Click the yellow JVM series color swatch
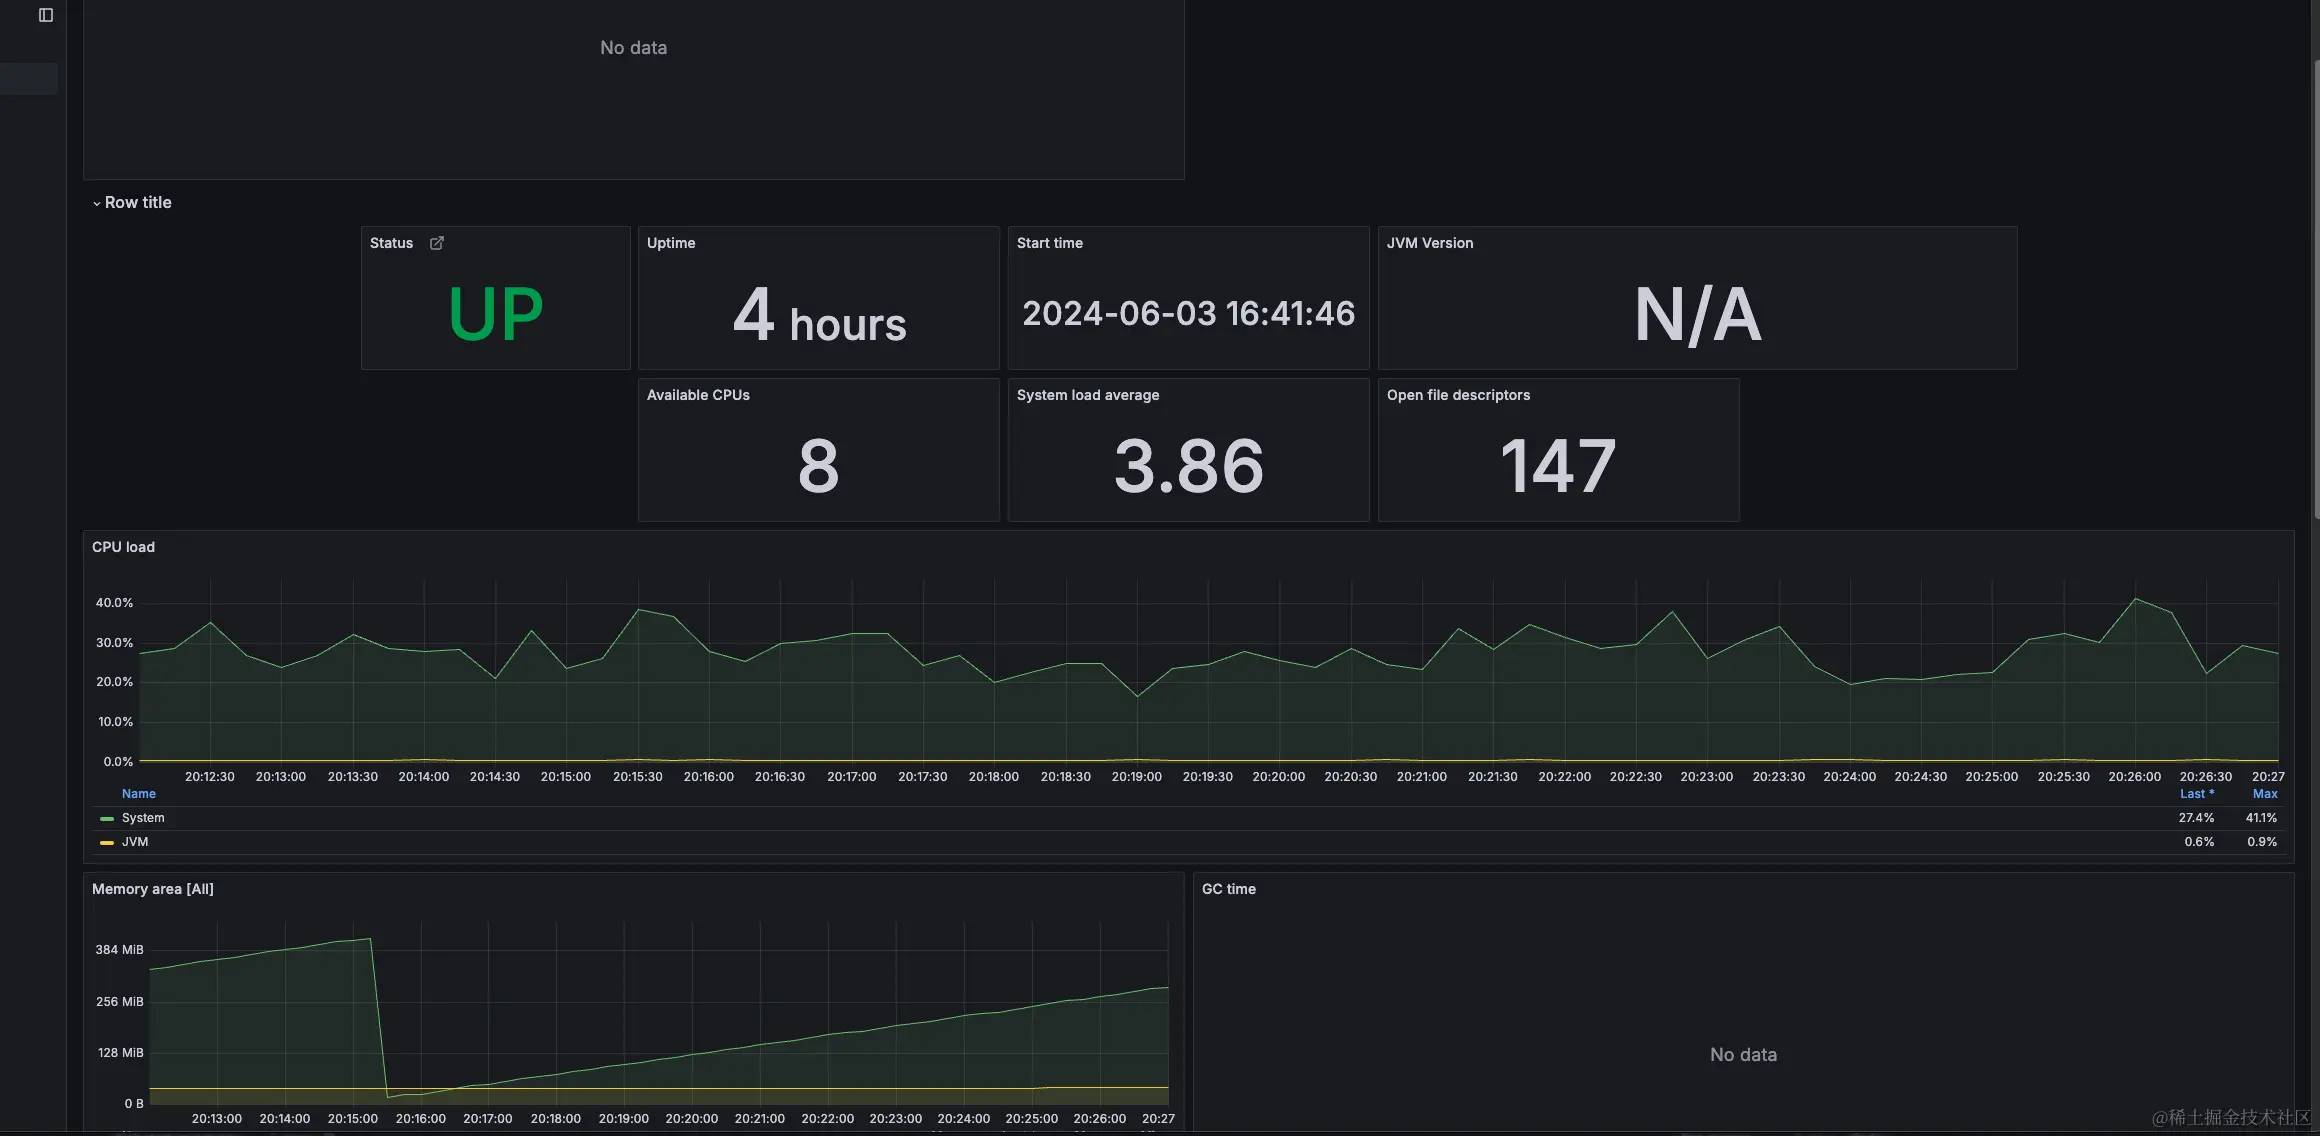 pyautogui.click(x=107, y=843)
